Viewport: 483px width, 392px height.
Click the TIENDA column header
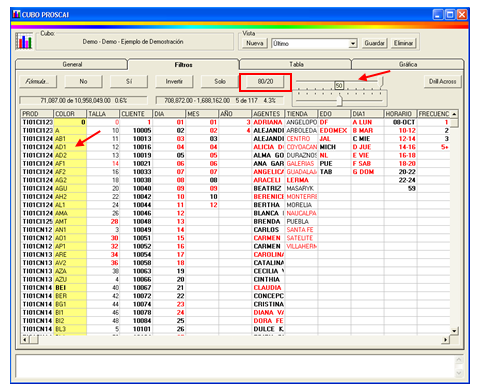[x=301, y=114]
